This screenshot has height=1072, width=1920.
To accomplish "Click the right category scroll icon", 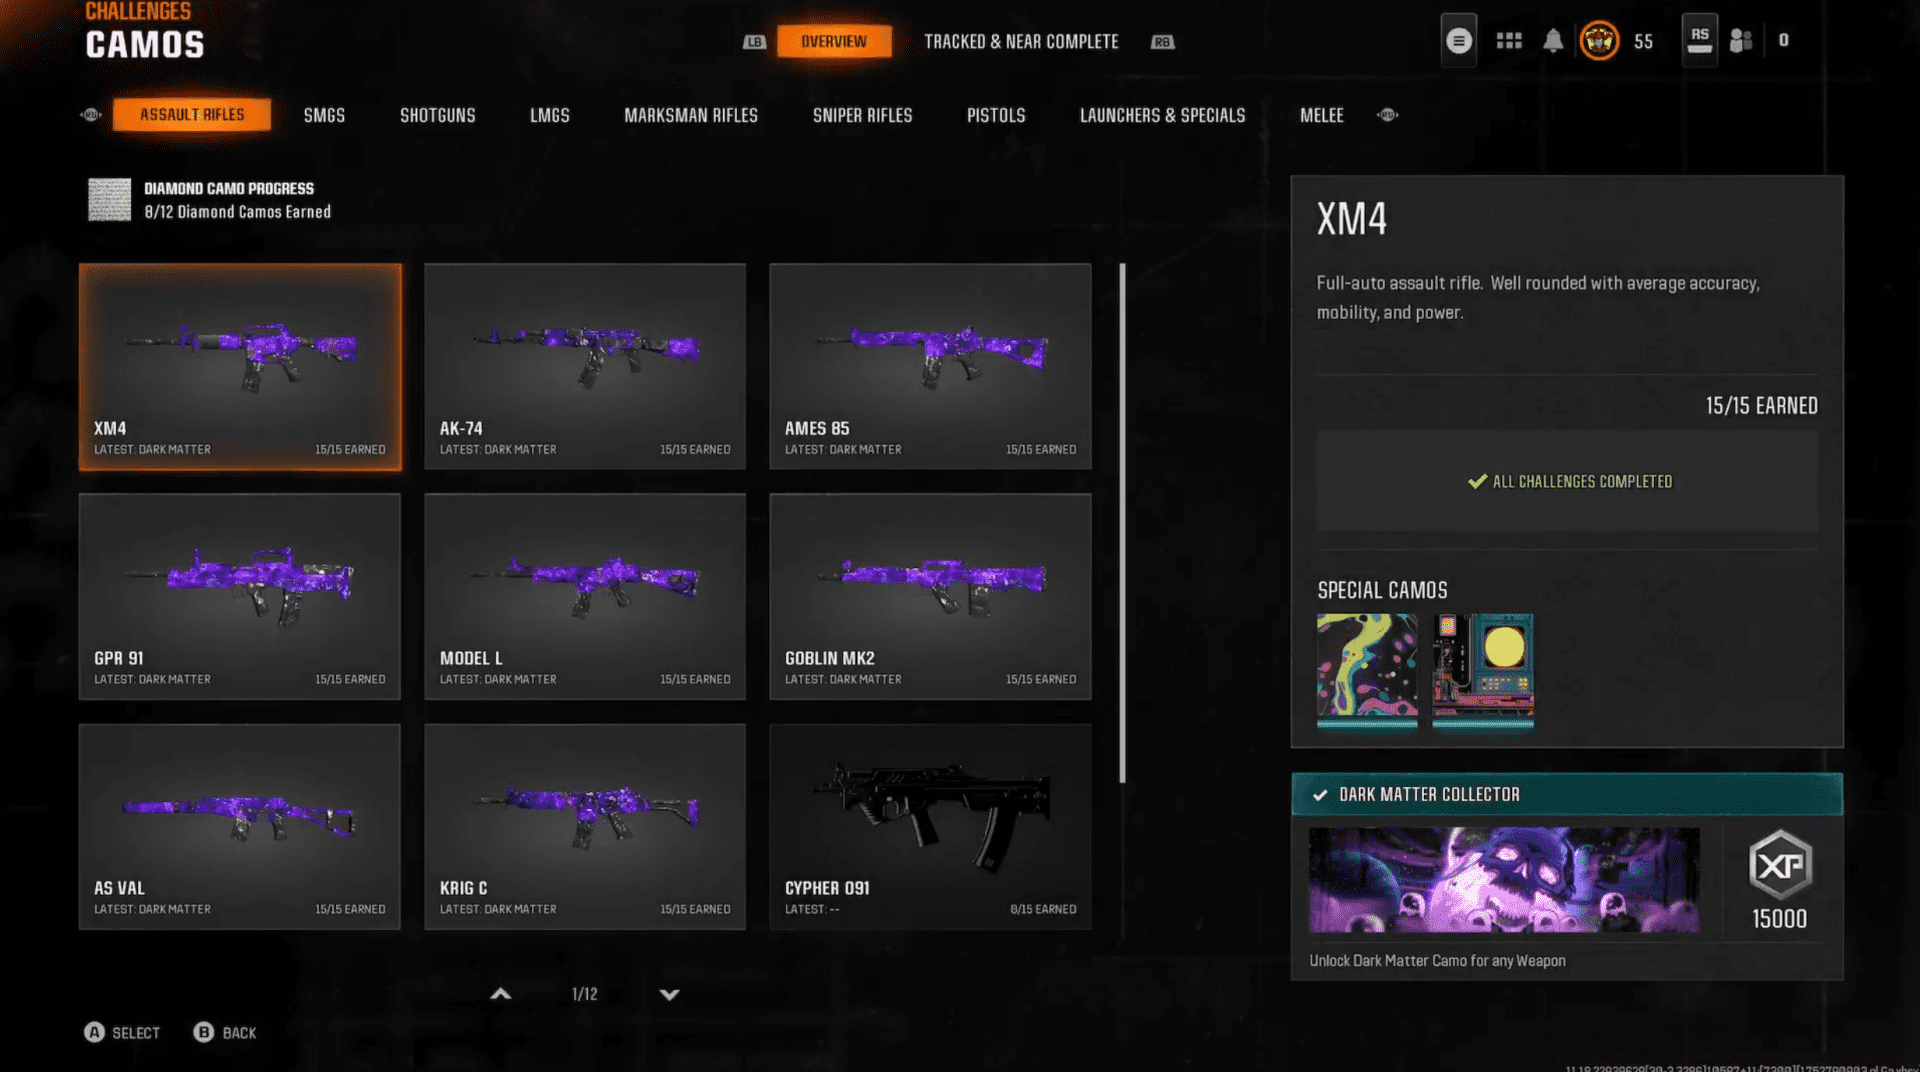I will click(x=1387, y=115).
